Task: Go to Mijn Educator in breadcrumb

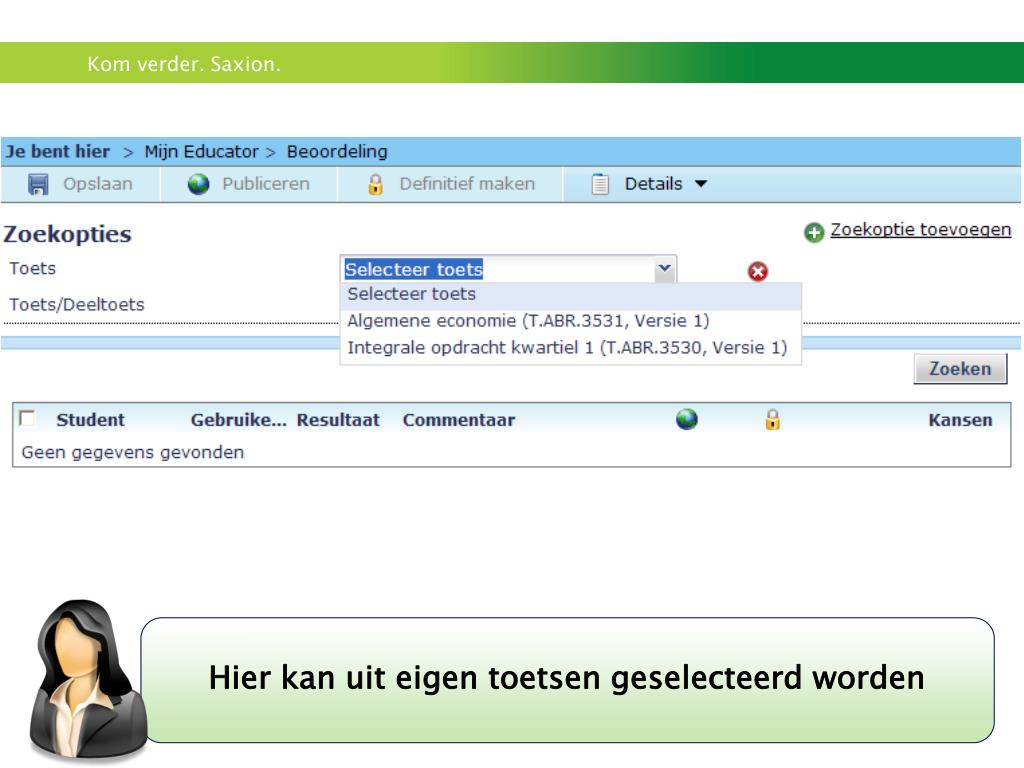Action: coord(201,152)
